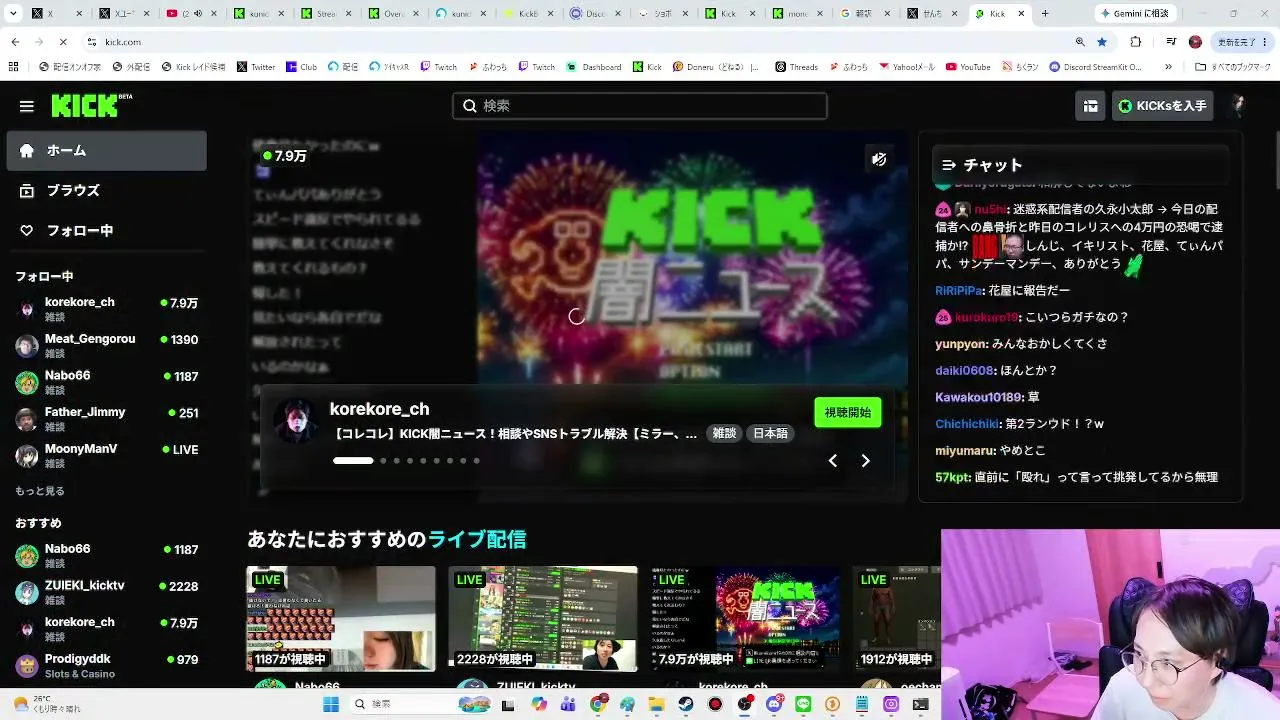1280x720 pixels.
Task: Open Father_Jimmy in followed channels
Action: 107,419
